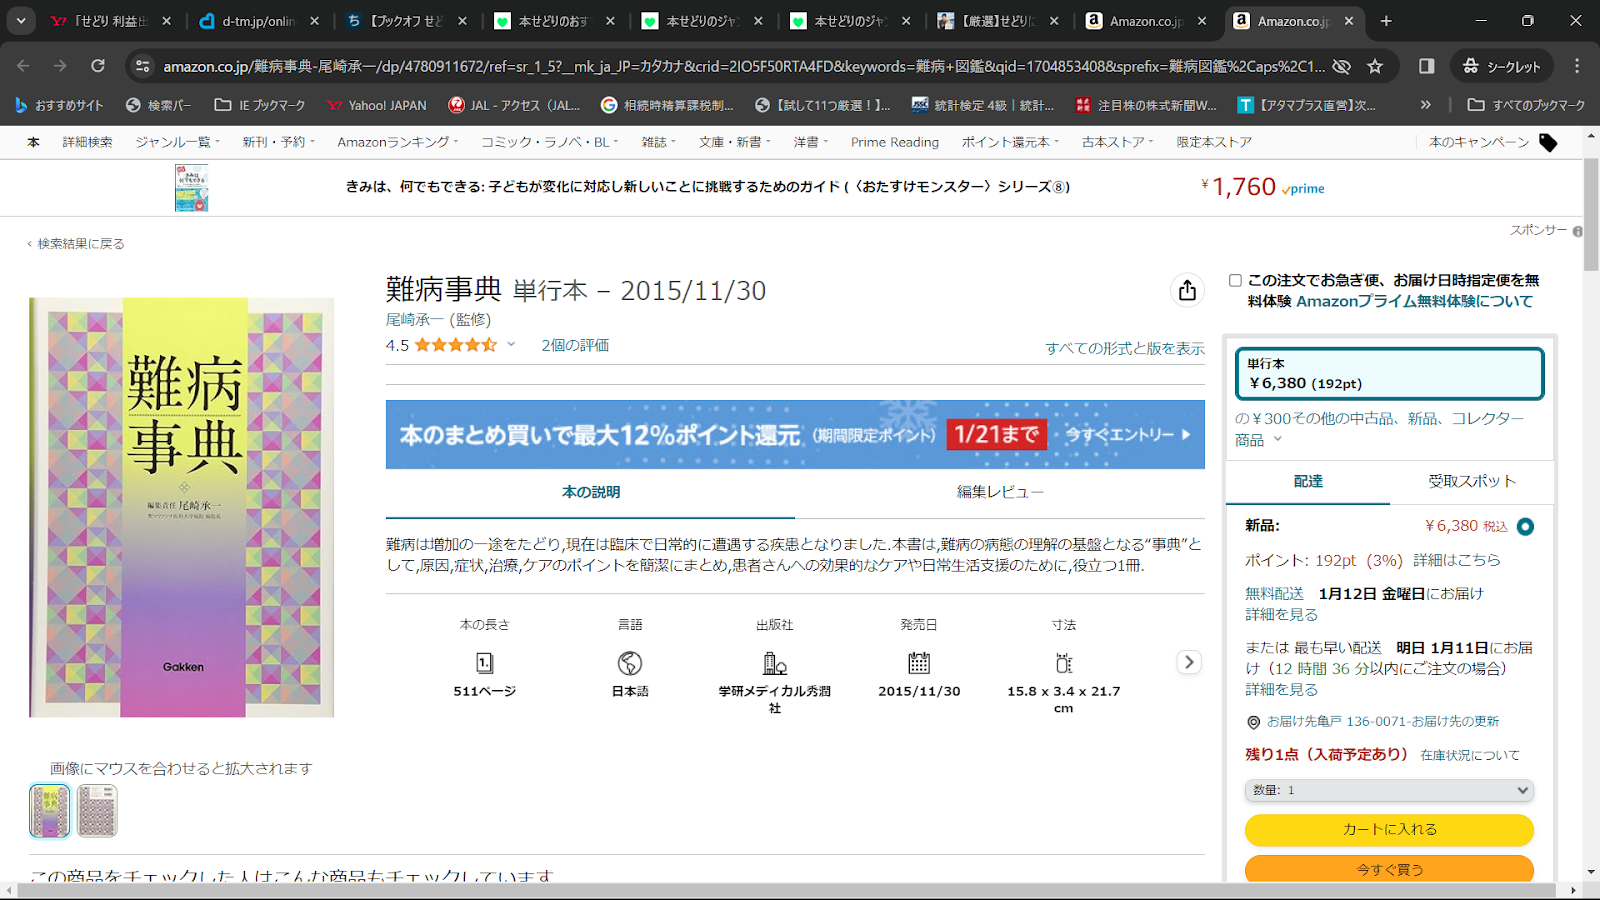This screenshot has width=1600, height=900.
Task: Switch to the 本の説明 tab
Action: point(590,492)
